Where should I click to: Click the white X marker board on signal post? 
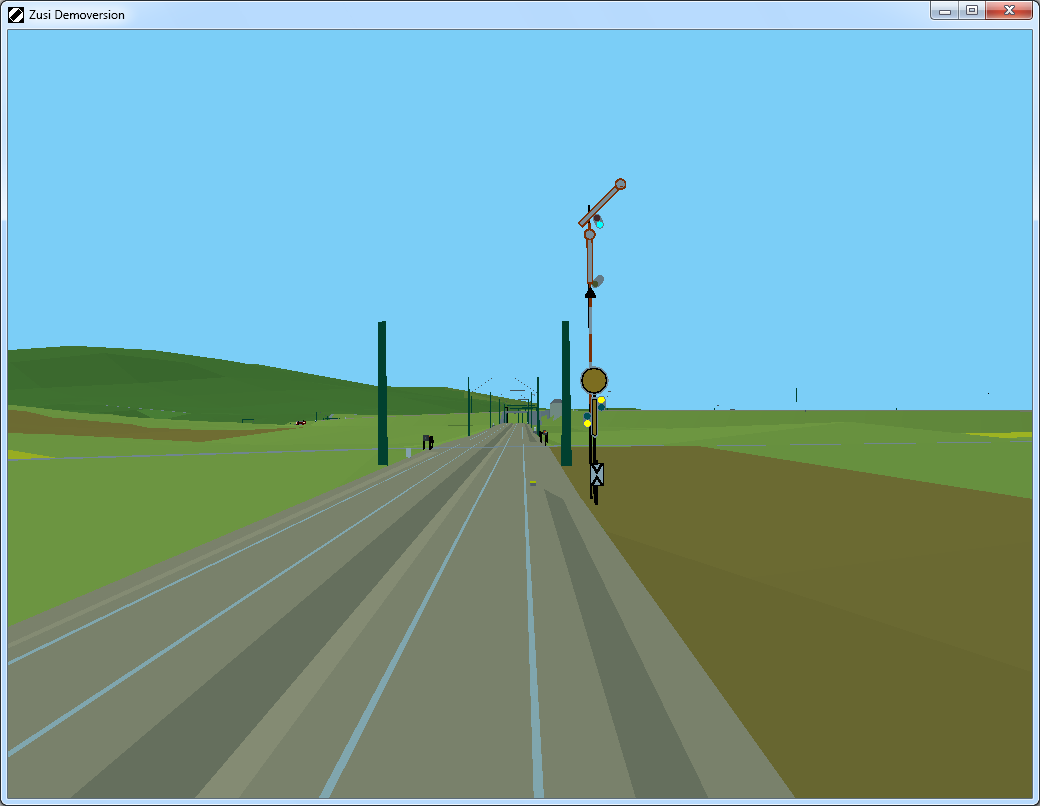pos(597,474)
